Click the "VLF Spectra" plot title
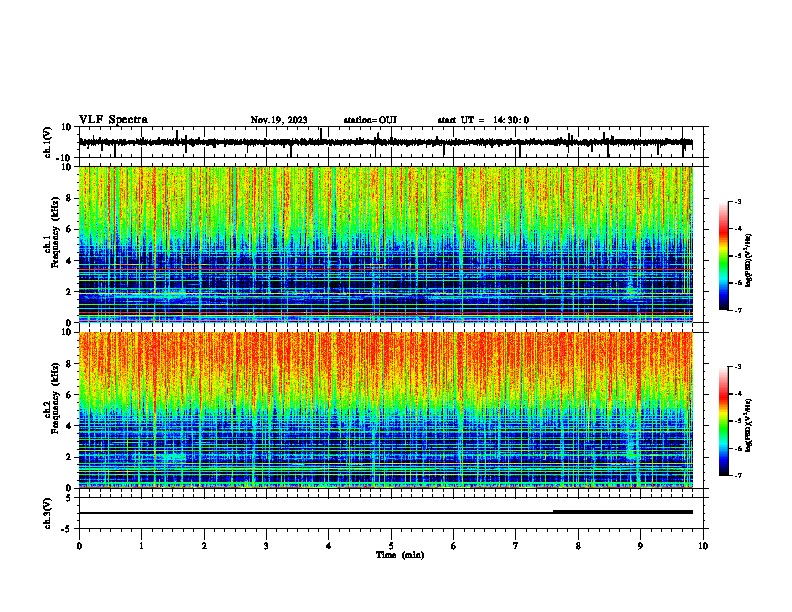Viewport: 792px width, 612px height. coord(113,120)
